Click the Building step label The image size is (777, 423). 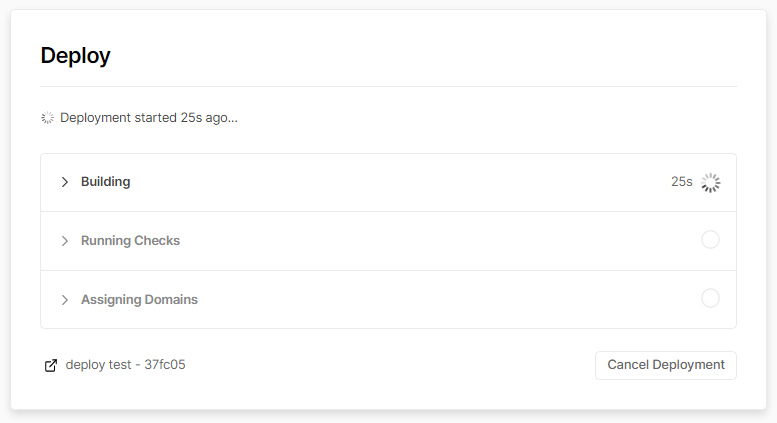tap(105, 182)
